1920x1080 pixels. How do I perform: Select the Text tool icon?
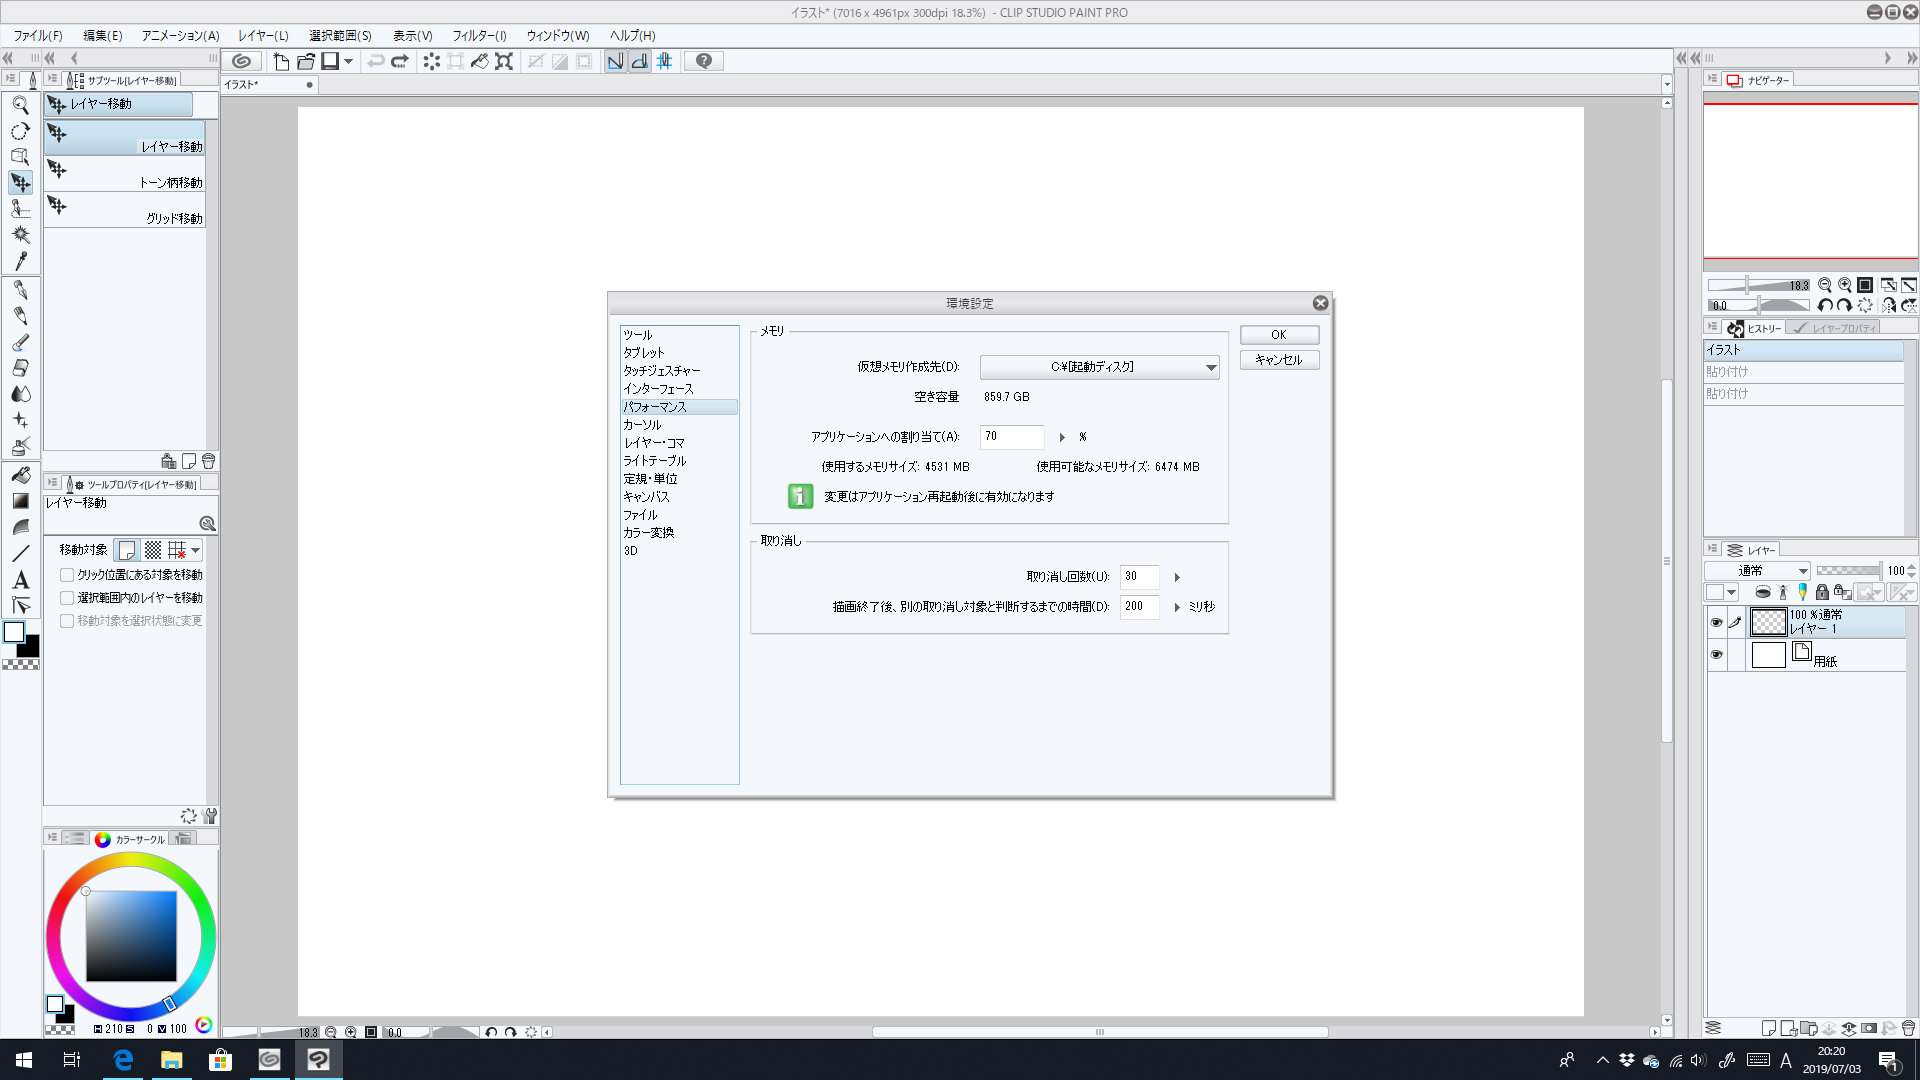(x=20, y=580)
